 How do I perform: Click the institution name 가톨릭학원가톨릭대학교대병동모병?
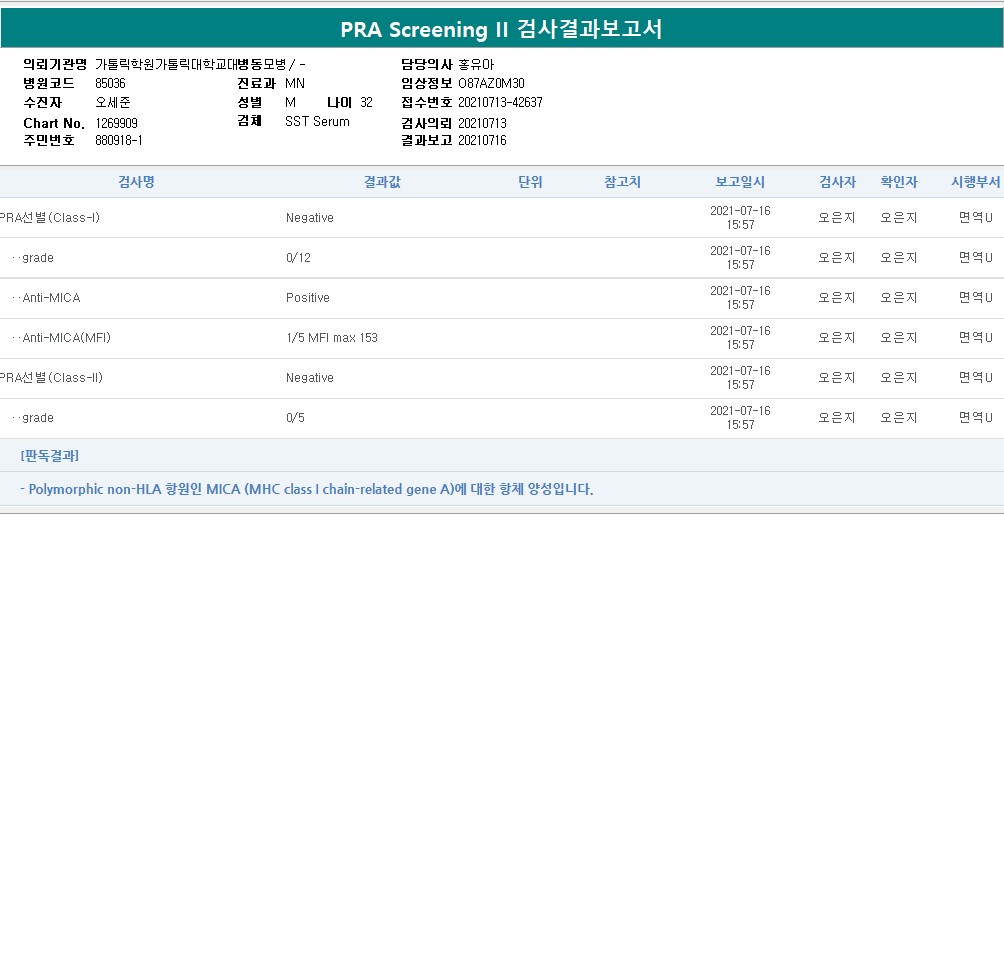click(x=191, y=65)
